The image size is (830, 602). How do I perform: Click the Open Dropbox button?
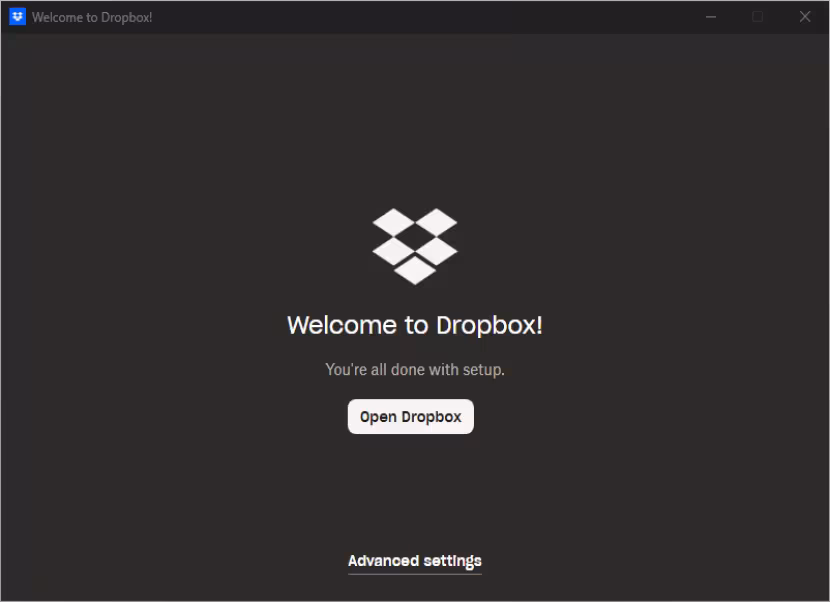coord(410,417)
